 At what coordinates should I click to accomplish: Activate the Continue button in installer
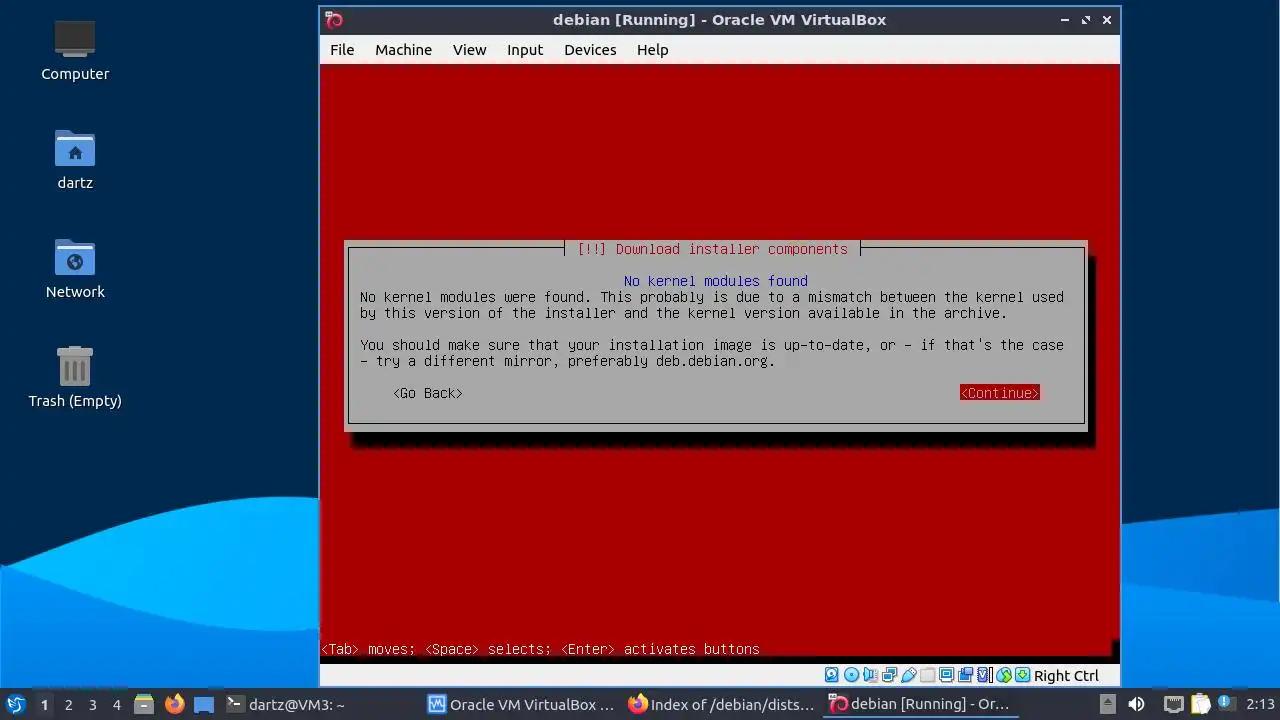1000,393
